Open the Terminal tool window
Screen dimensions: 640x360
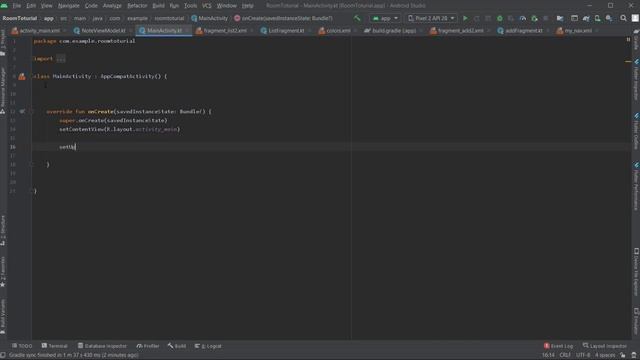[x=55, y=346]
